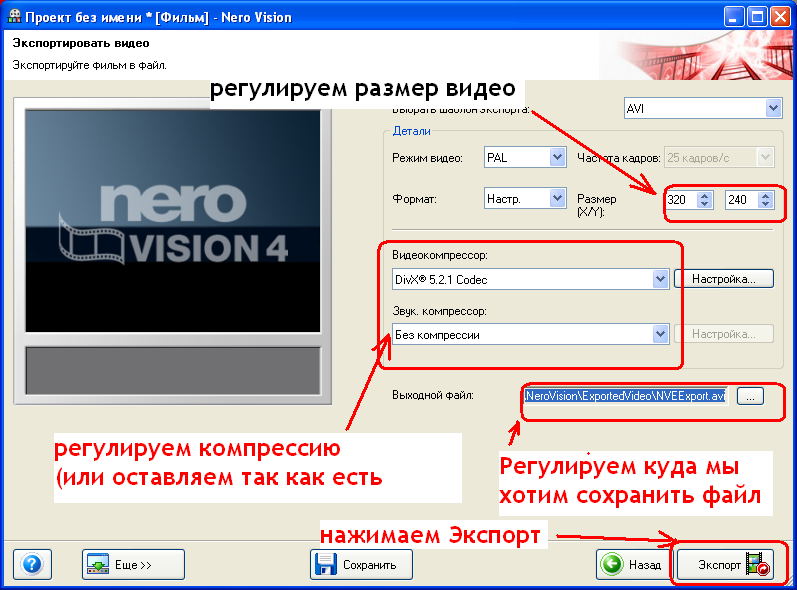The height and width of the screenshot is (590, 797).
Task: Close the Nero Vision window
Action: [x=780, y=17]
